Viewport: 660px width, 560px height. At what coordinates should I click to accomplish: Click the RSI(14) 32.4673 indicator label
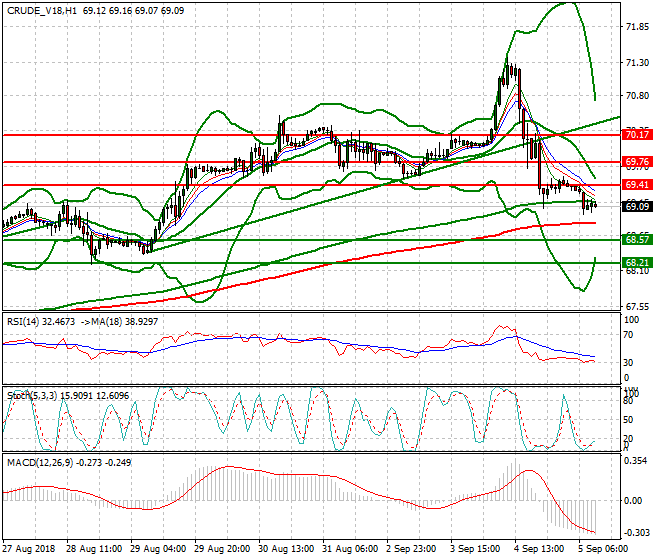tap(41, 322)
